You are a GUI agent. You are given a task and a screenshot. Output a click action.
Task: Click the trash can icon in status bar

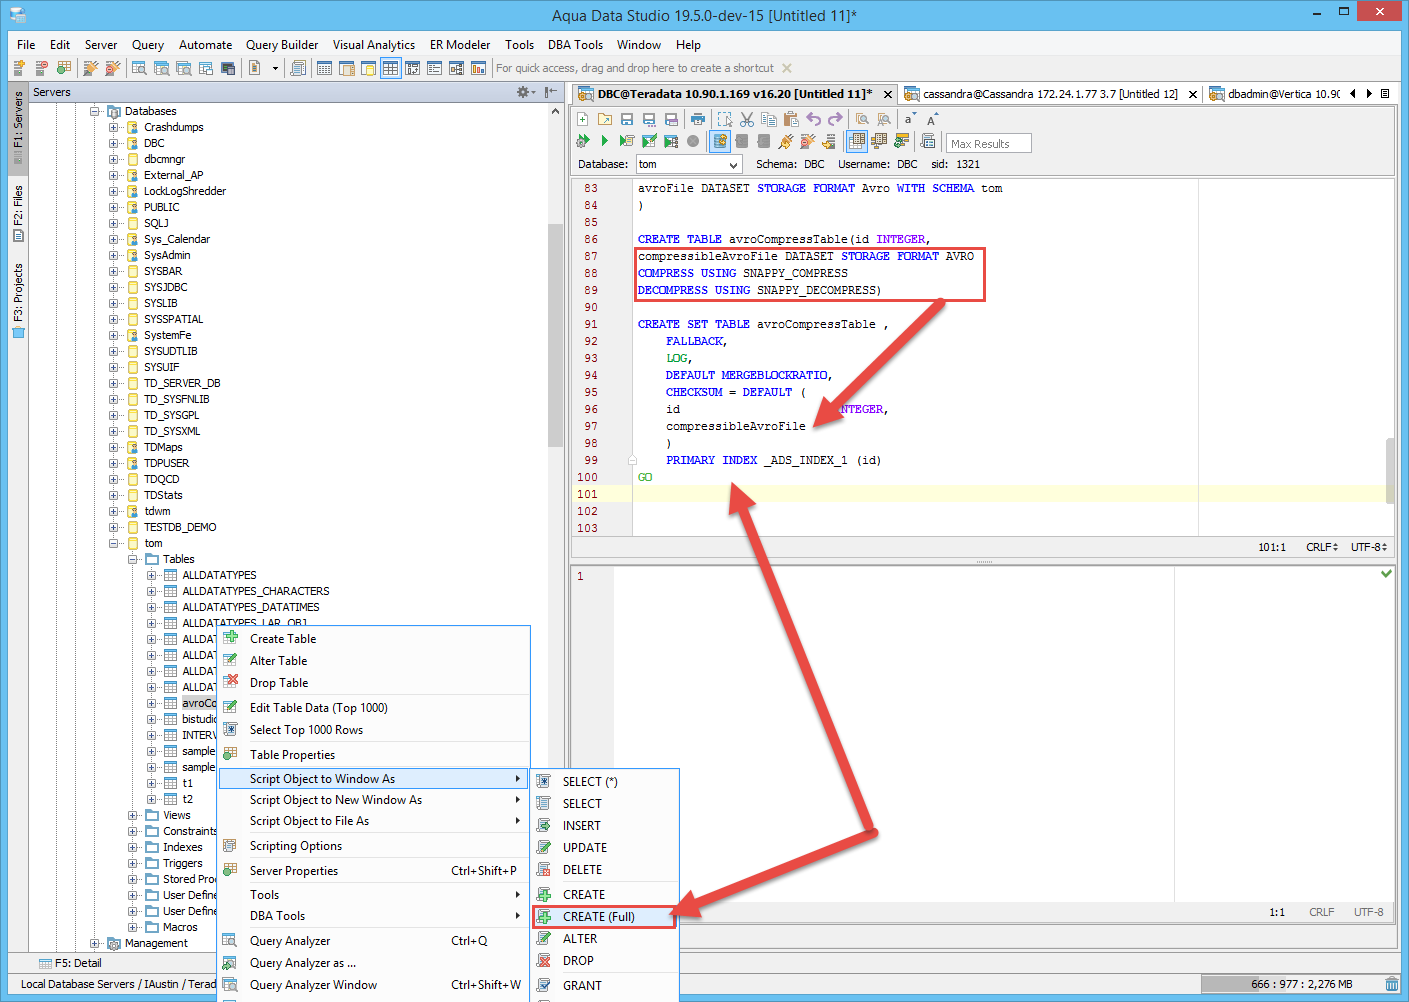click(1392, 984)
